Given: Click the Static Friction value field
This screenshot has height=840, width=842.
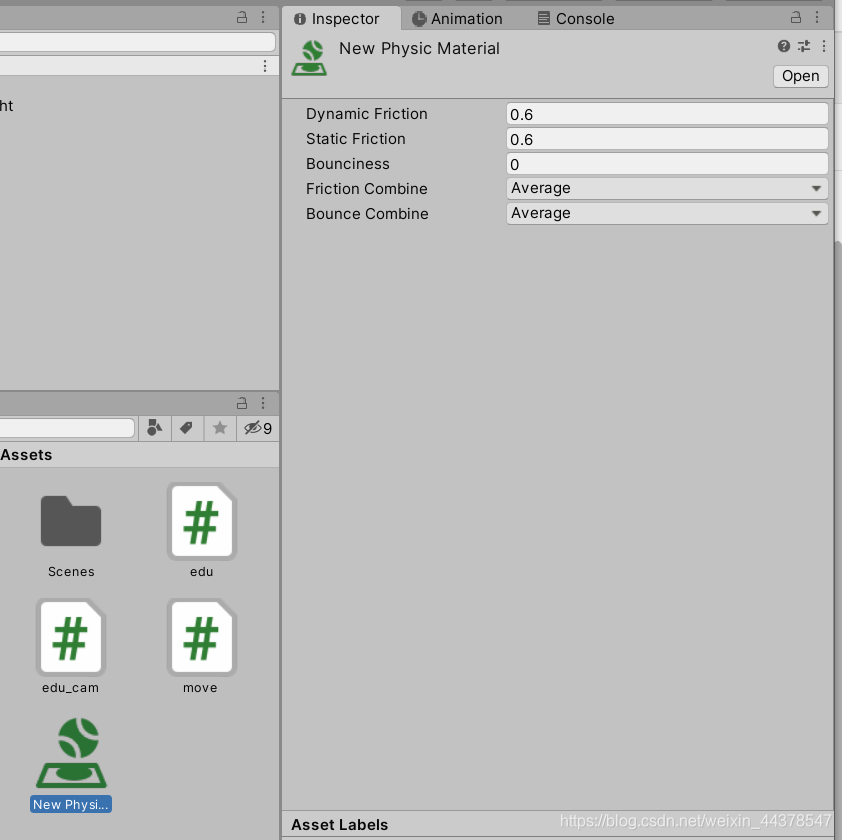Looking at the screenshot, I should (667, 139).
